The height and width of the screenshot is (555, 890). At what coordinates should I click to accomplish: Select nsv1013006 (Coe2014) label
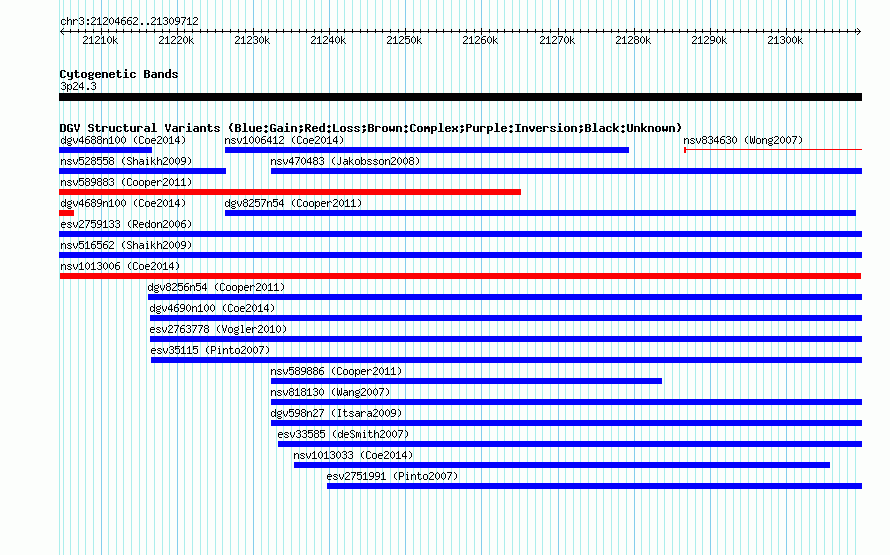tap(120, 266)
